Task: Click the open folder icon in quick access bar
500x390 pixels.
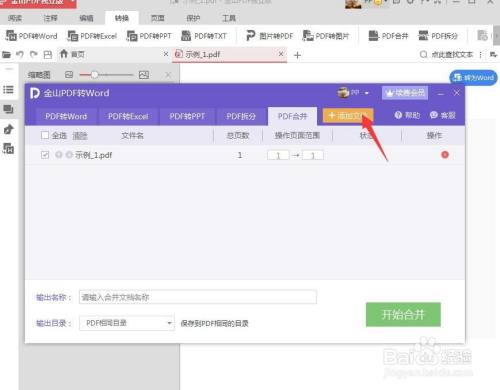Action: click(x=7, y=54)
